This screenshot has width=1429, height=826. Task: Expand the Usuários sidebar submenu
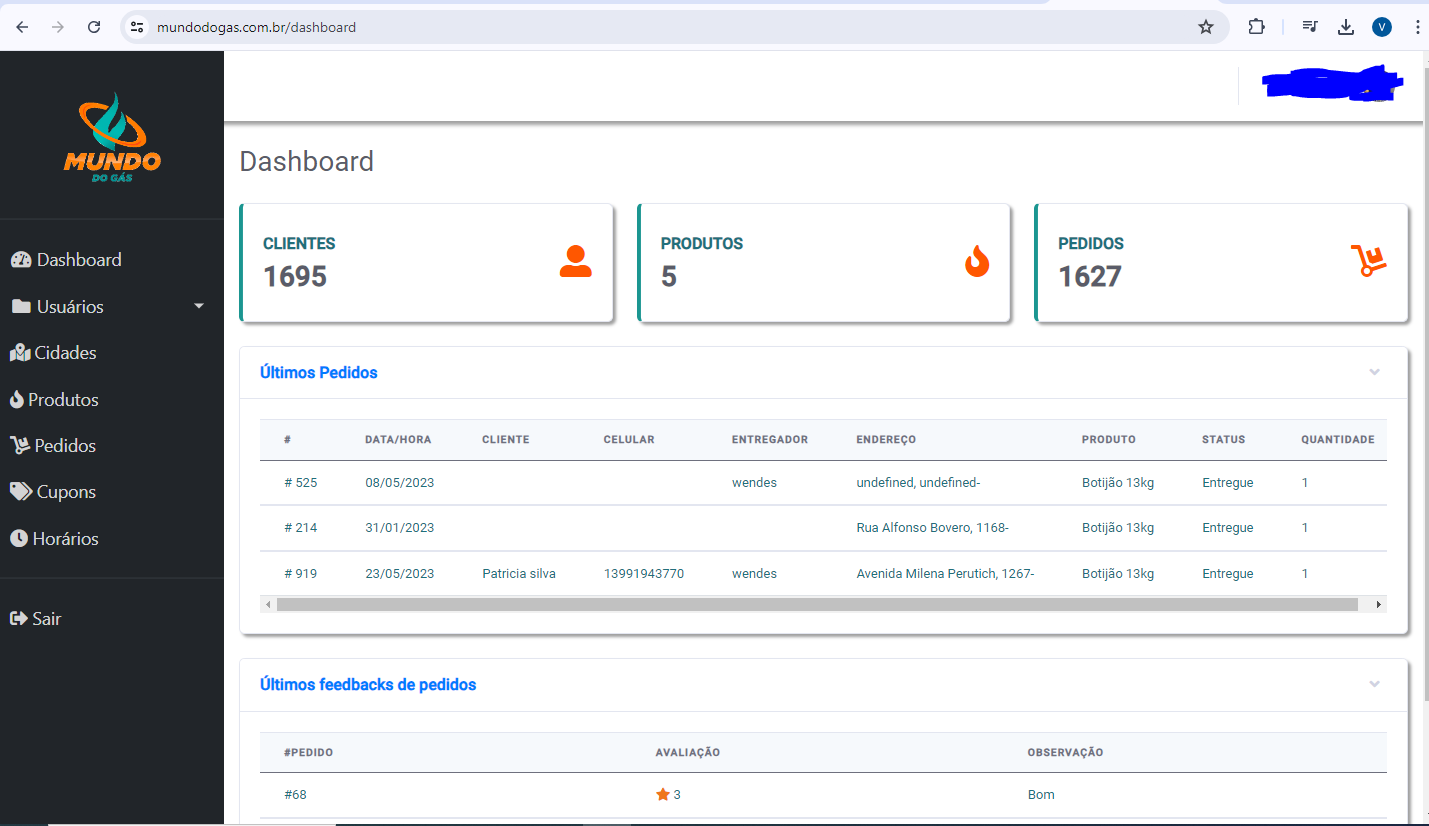(110, 306)
